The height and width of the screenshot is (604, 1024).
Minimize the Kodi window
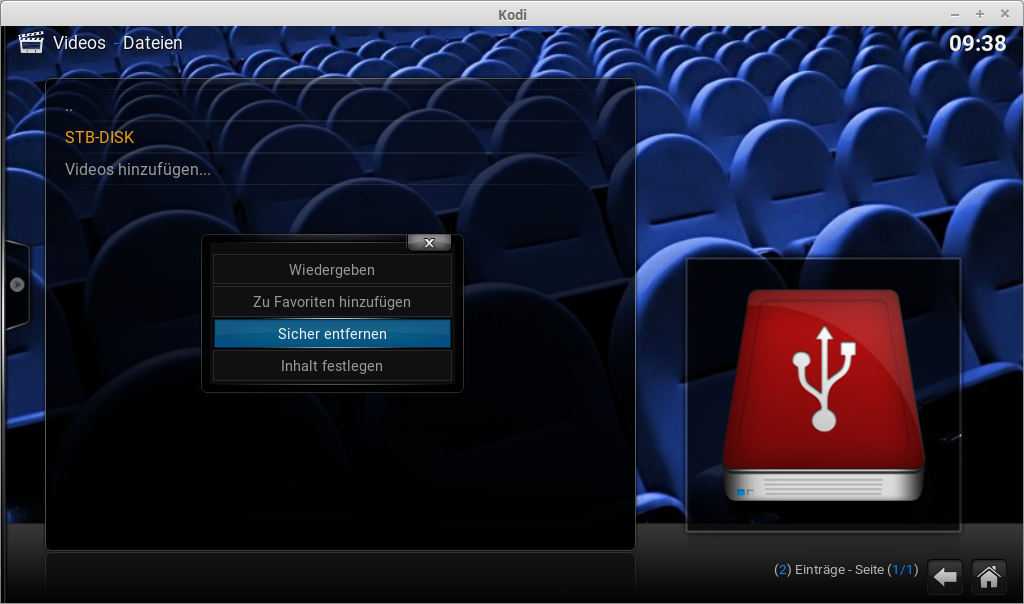click(x=955, y=14)
